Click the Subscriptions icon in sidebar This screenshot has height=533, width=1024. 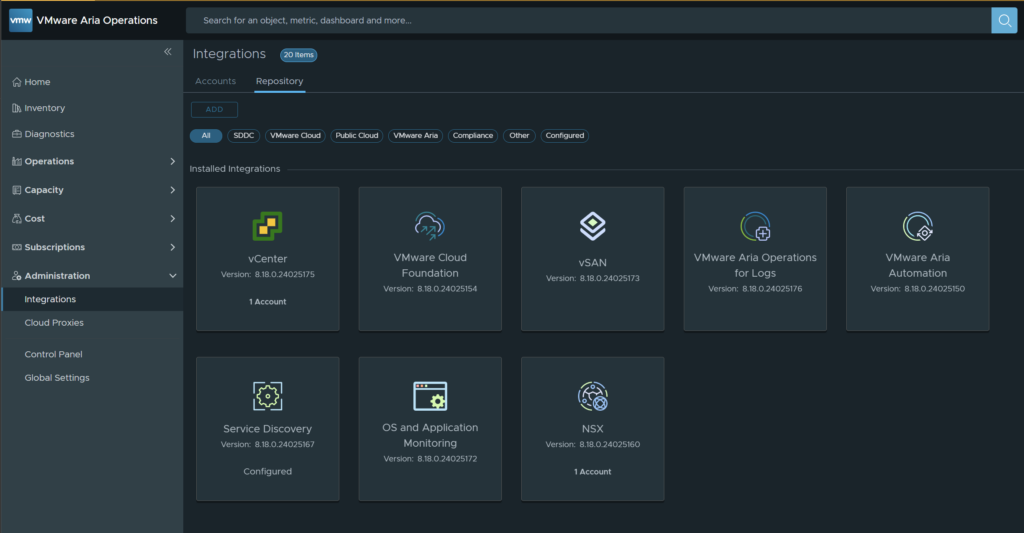tap(17, 248)
